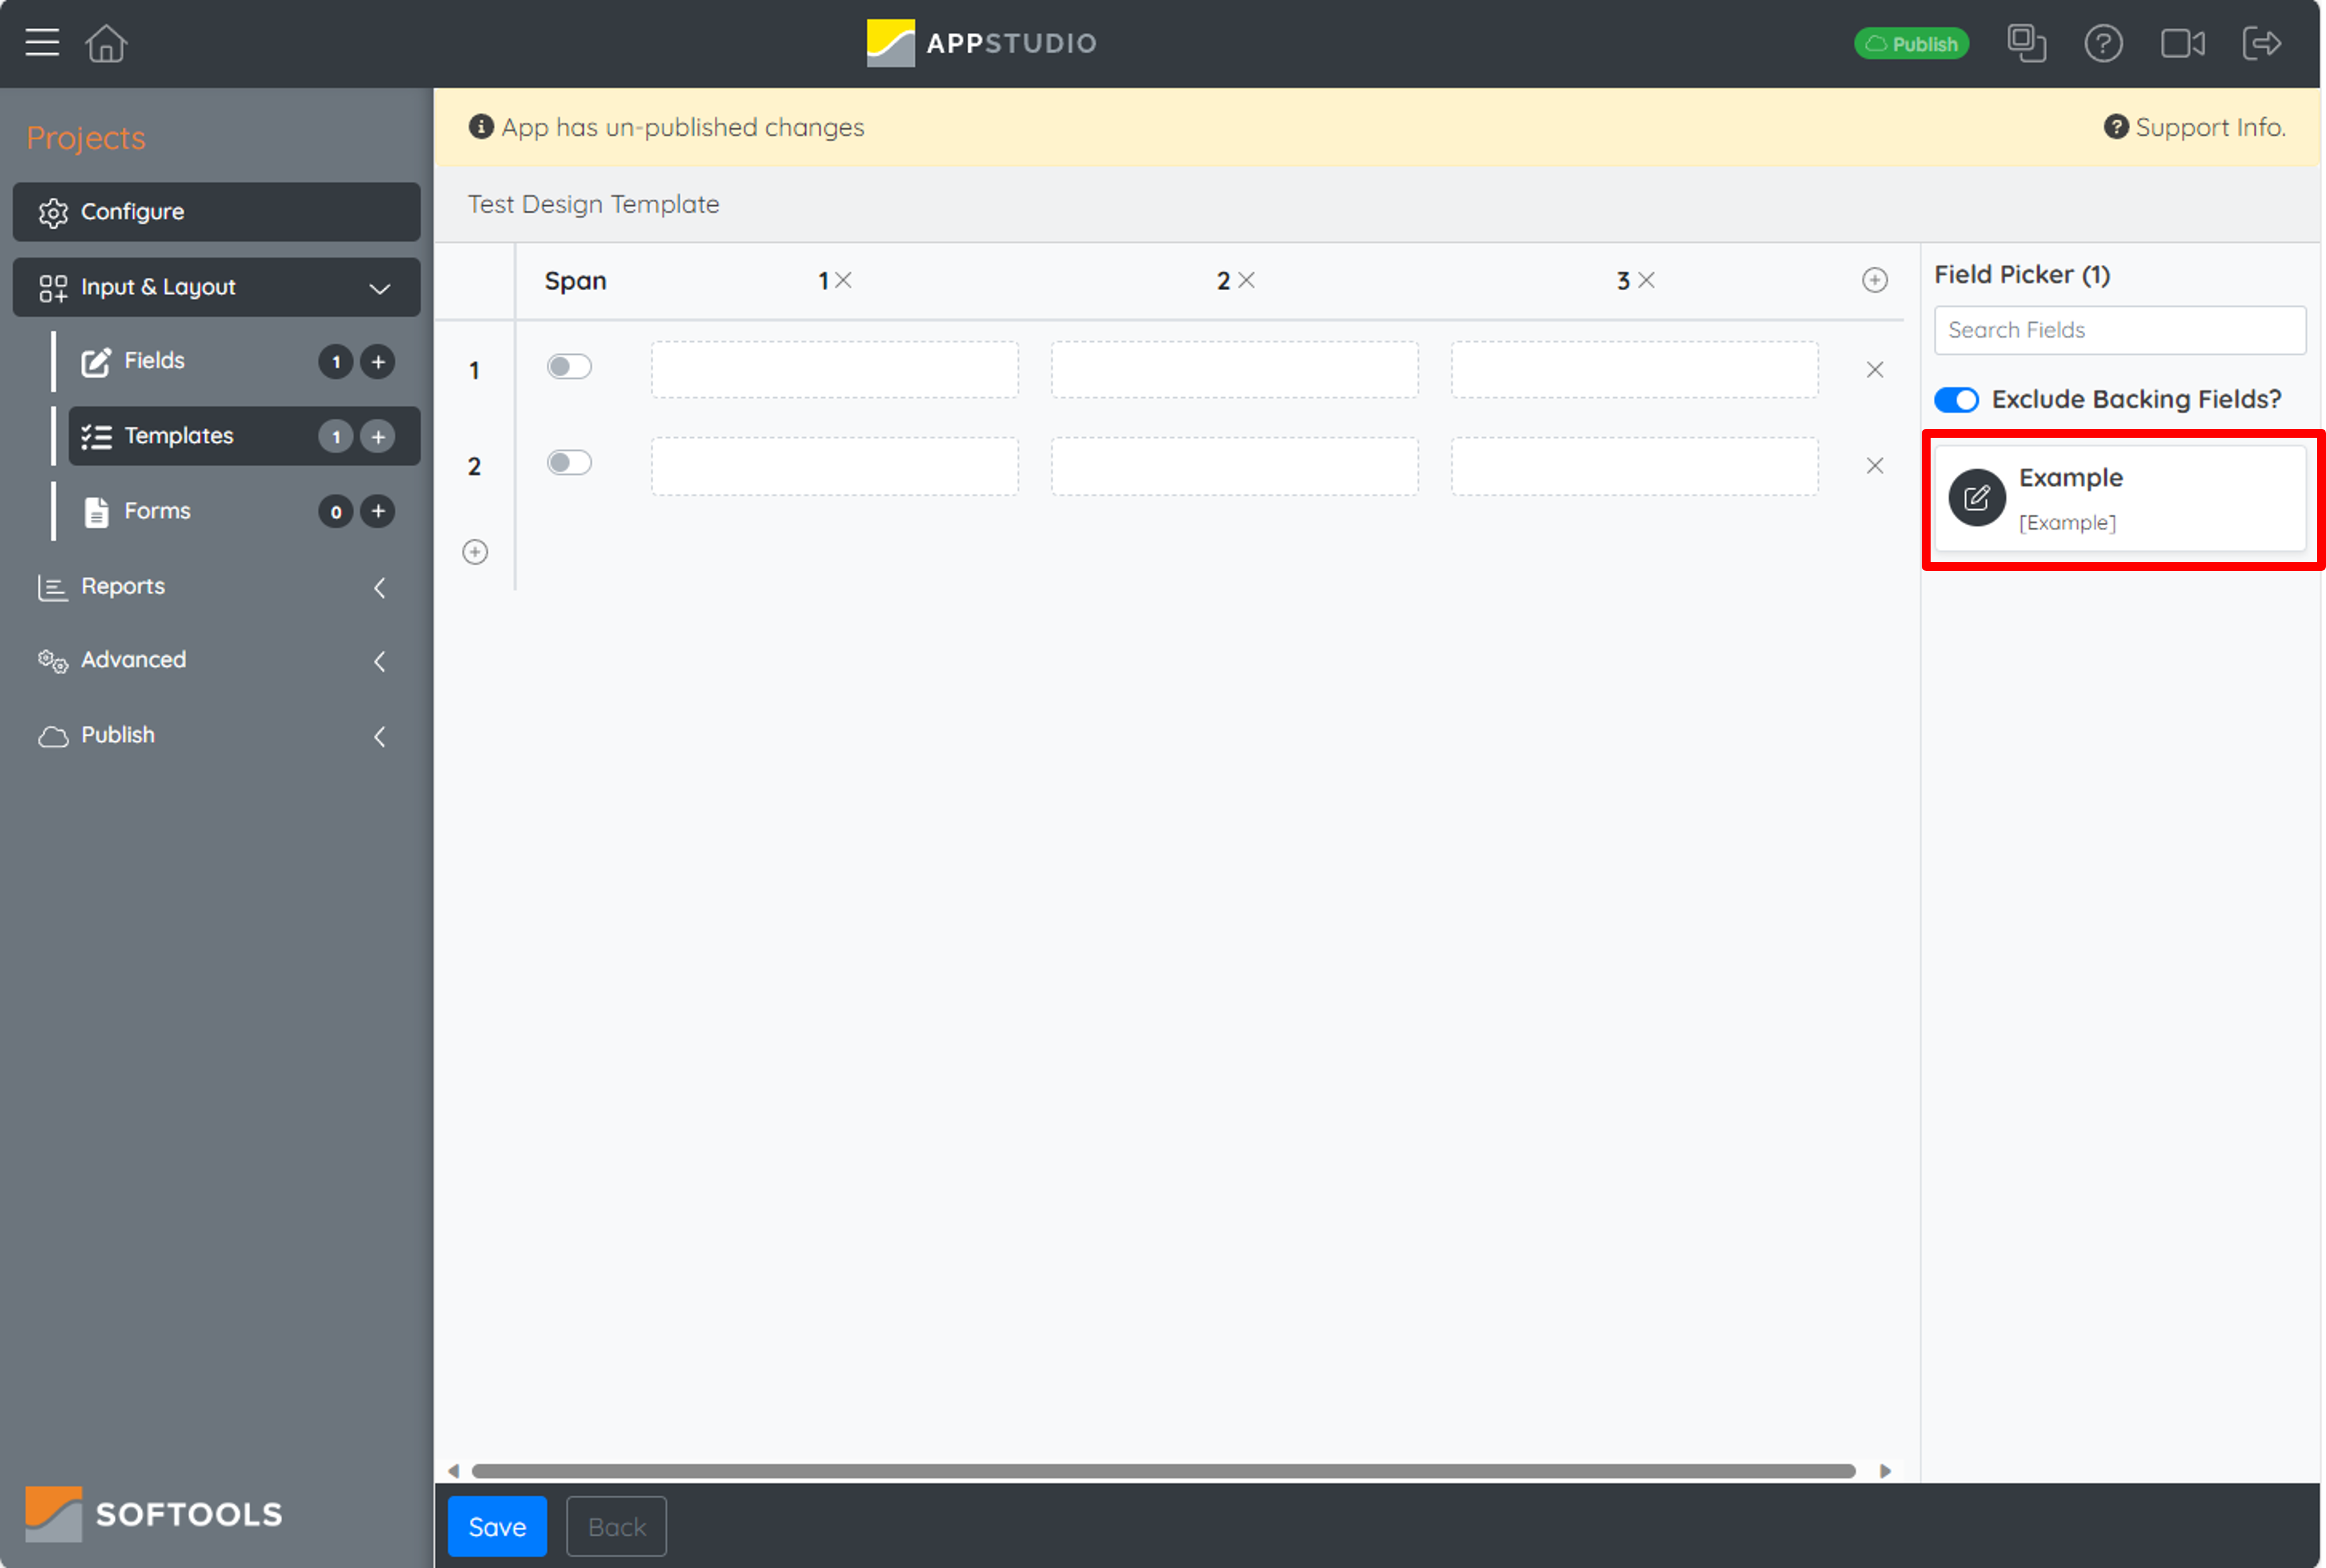Screen dimensions: 2326x1568
Task: Focus the Search Fields input
Action: [x=2119, y=330]
